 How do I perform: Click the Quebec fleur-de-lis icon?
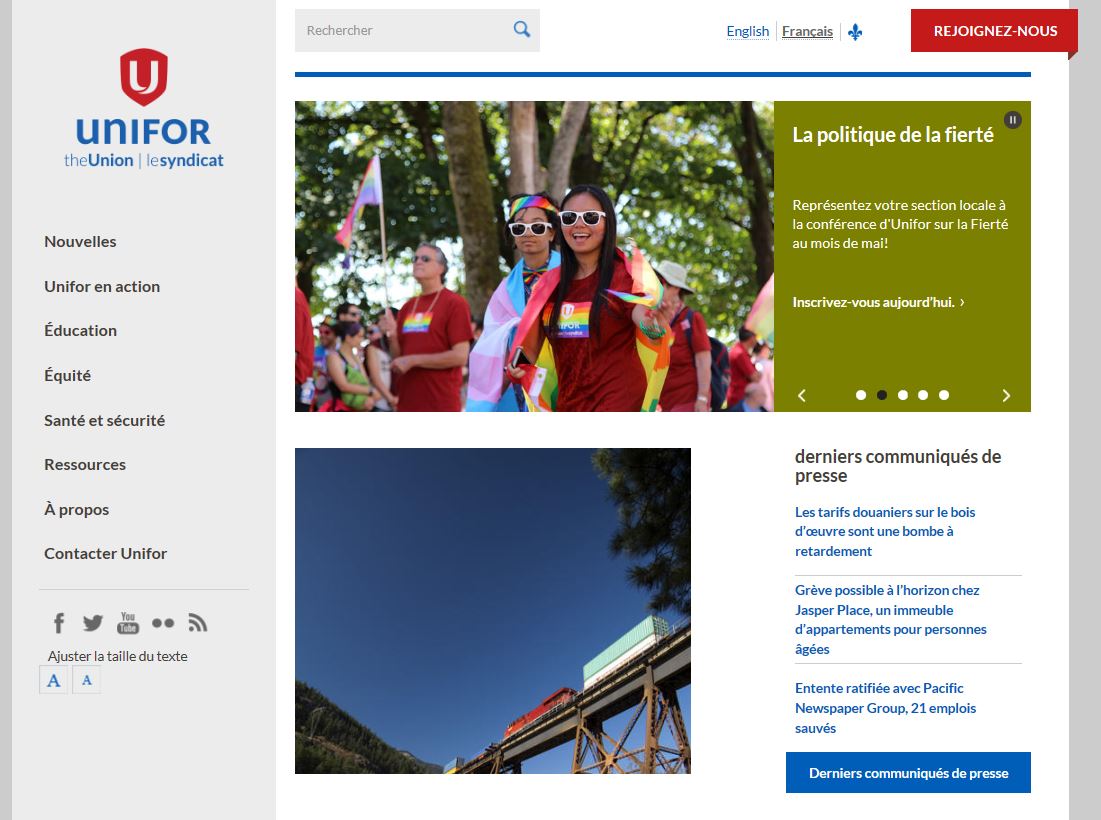855,32
